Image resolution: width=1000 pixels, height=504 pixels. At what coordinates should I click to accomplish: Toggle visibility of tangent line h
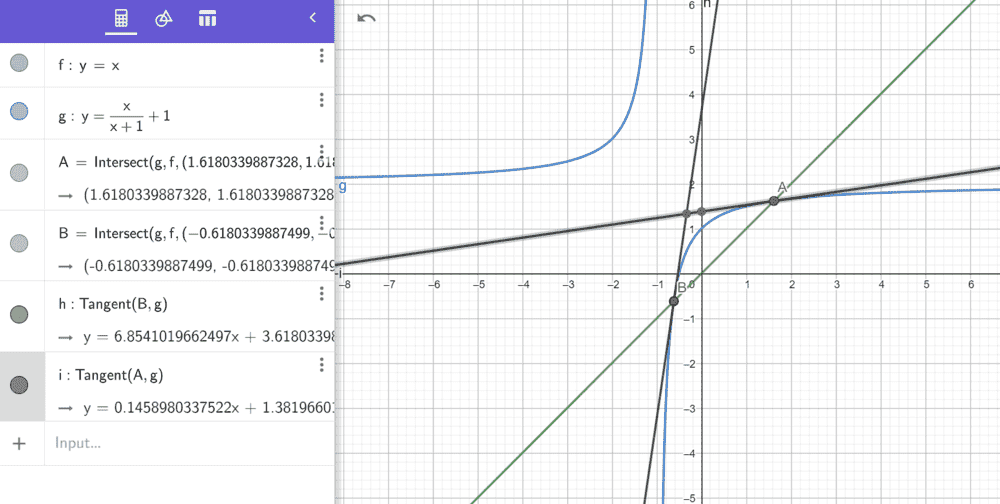pyautogui.click(x=20, y=315)
